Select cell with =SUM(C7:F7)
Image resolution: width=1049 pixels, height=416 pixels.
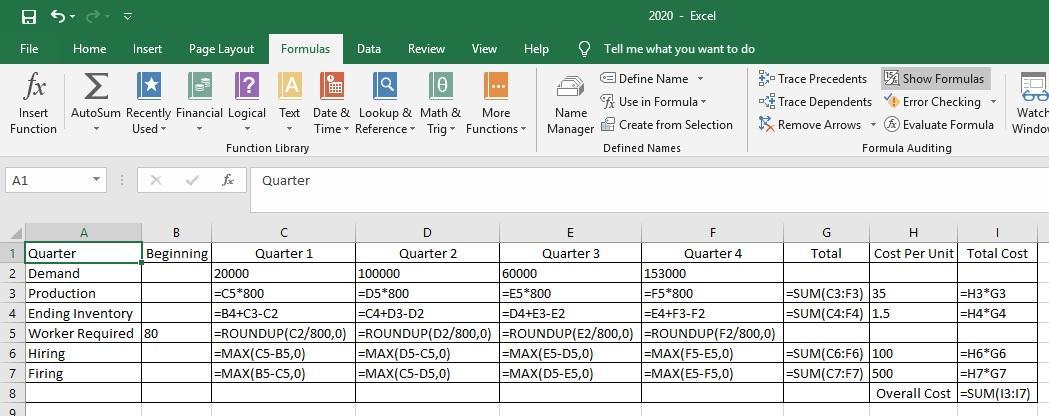[x=827, y=373]
